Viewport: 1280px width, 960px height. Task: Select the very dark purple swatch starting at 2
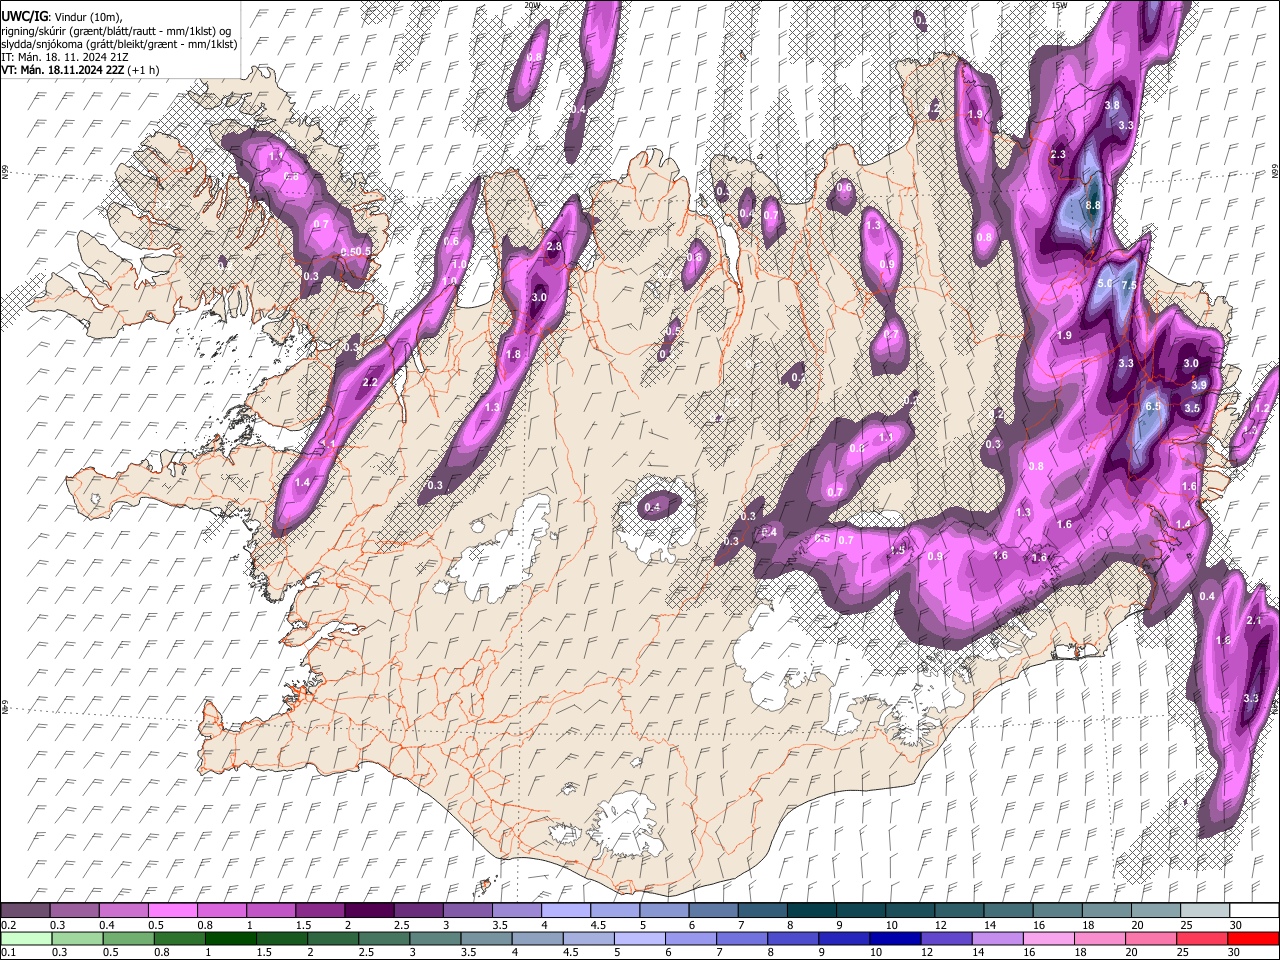[x=368, y=910]
